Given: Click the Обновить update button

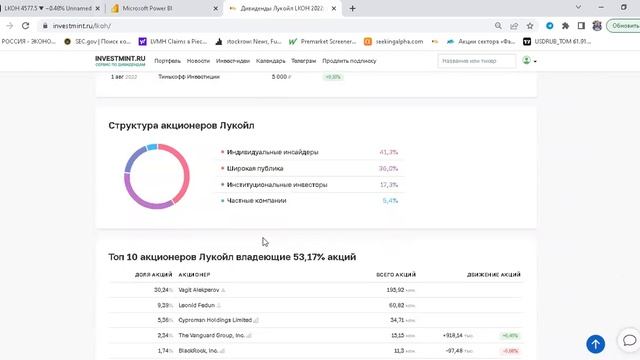Looking at the screenshot, I should coord(624,26).
